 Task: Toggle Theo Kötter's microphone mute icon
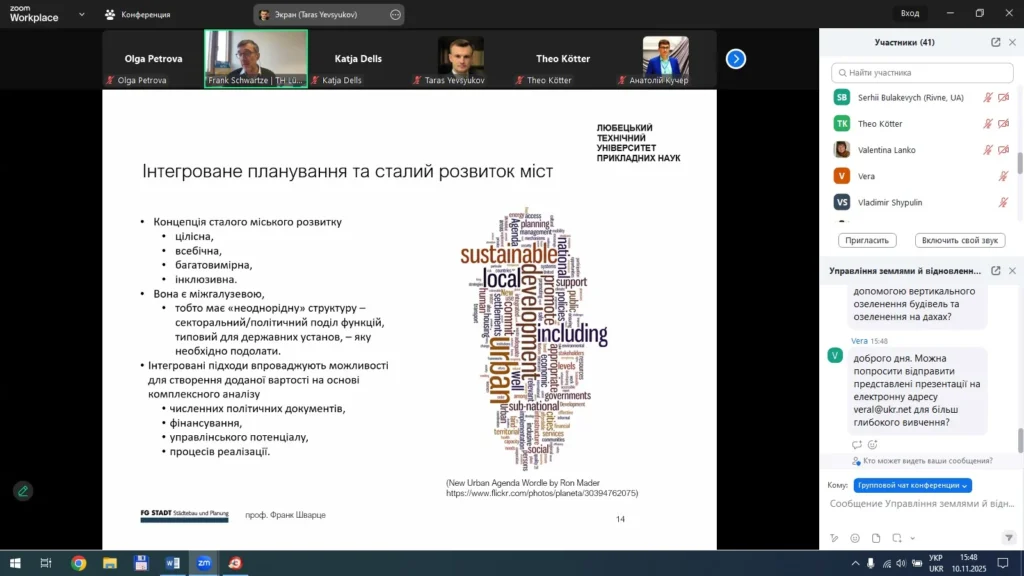click(x=987, y=124)
